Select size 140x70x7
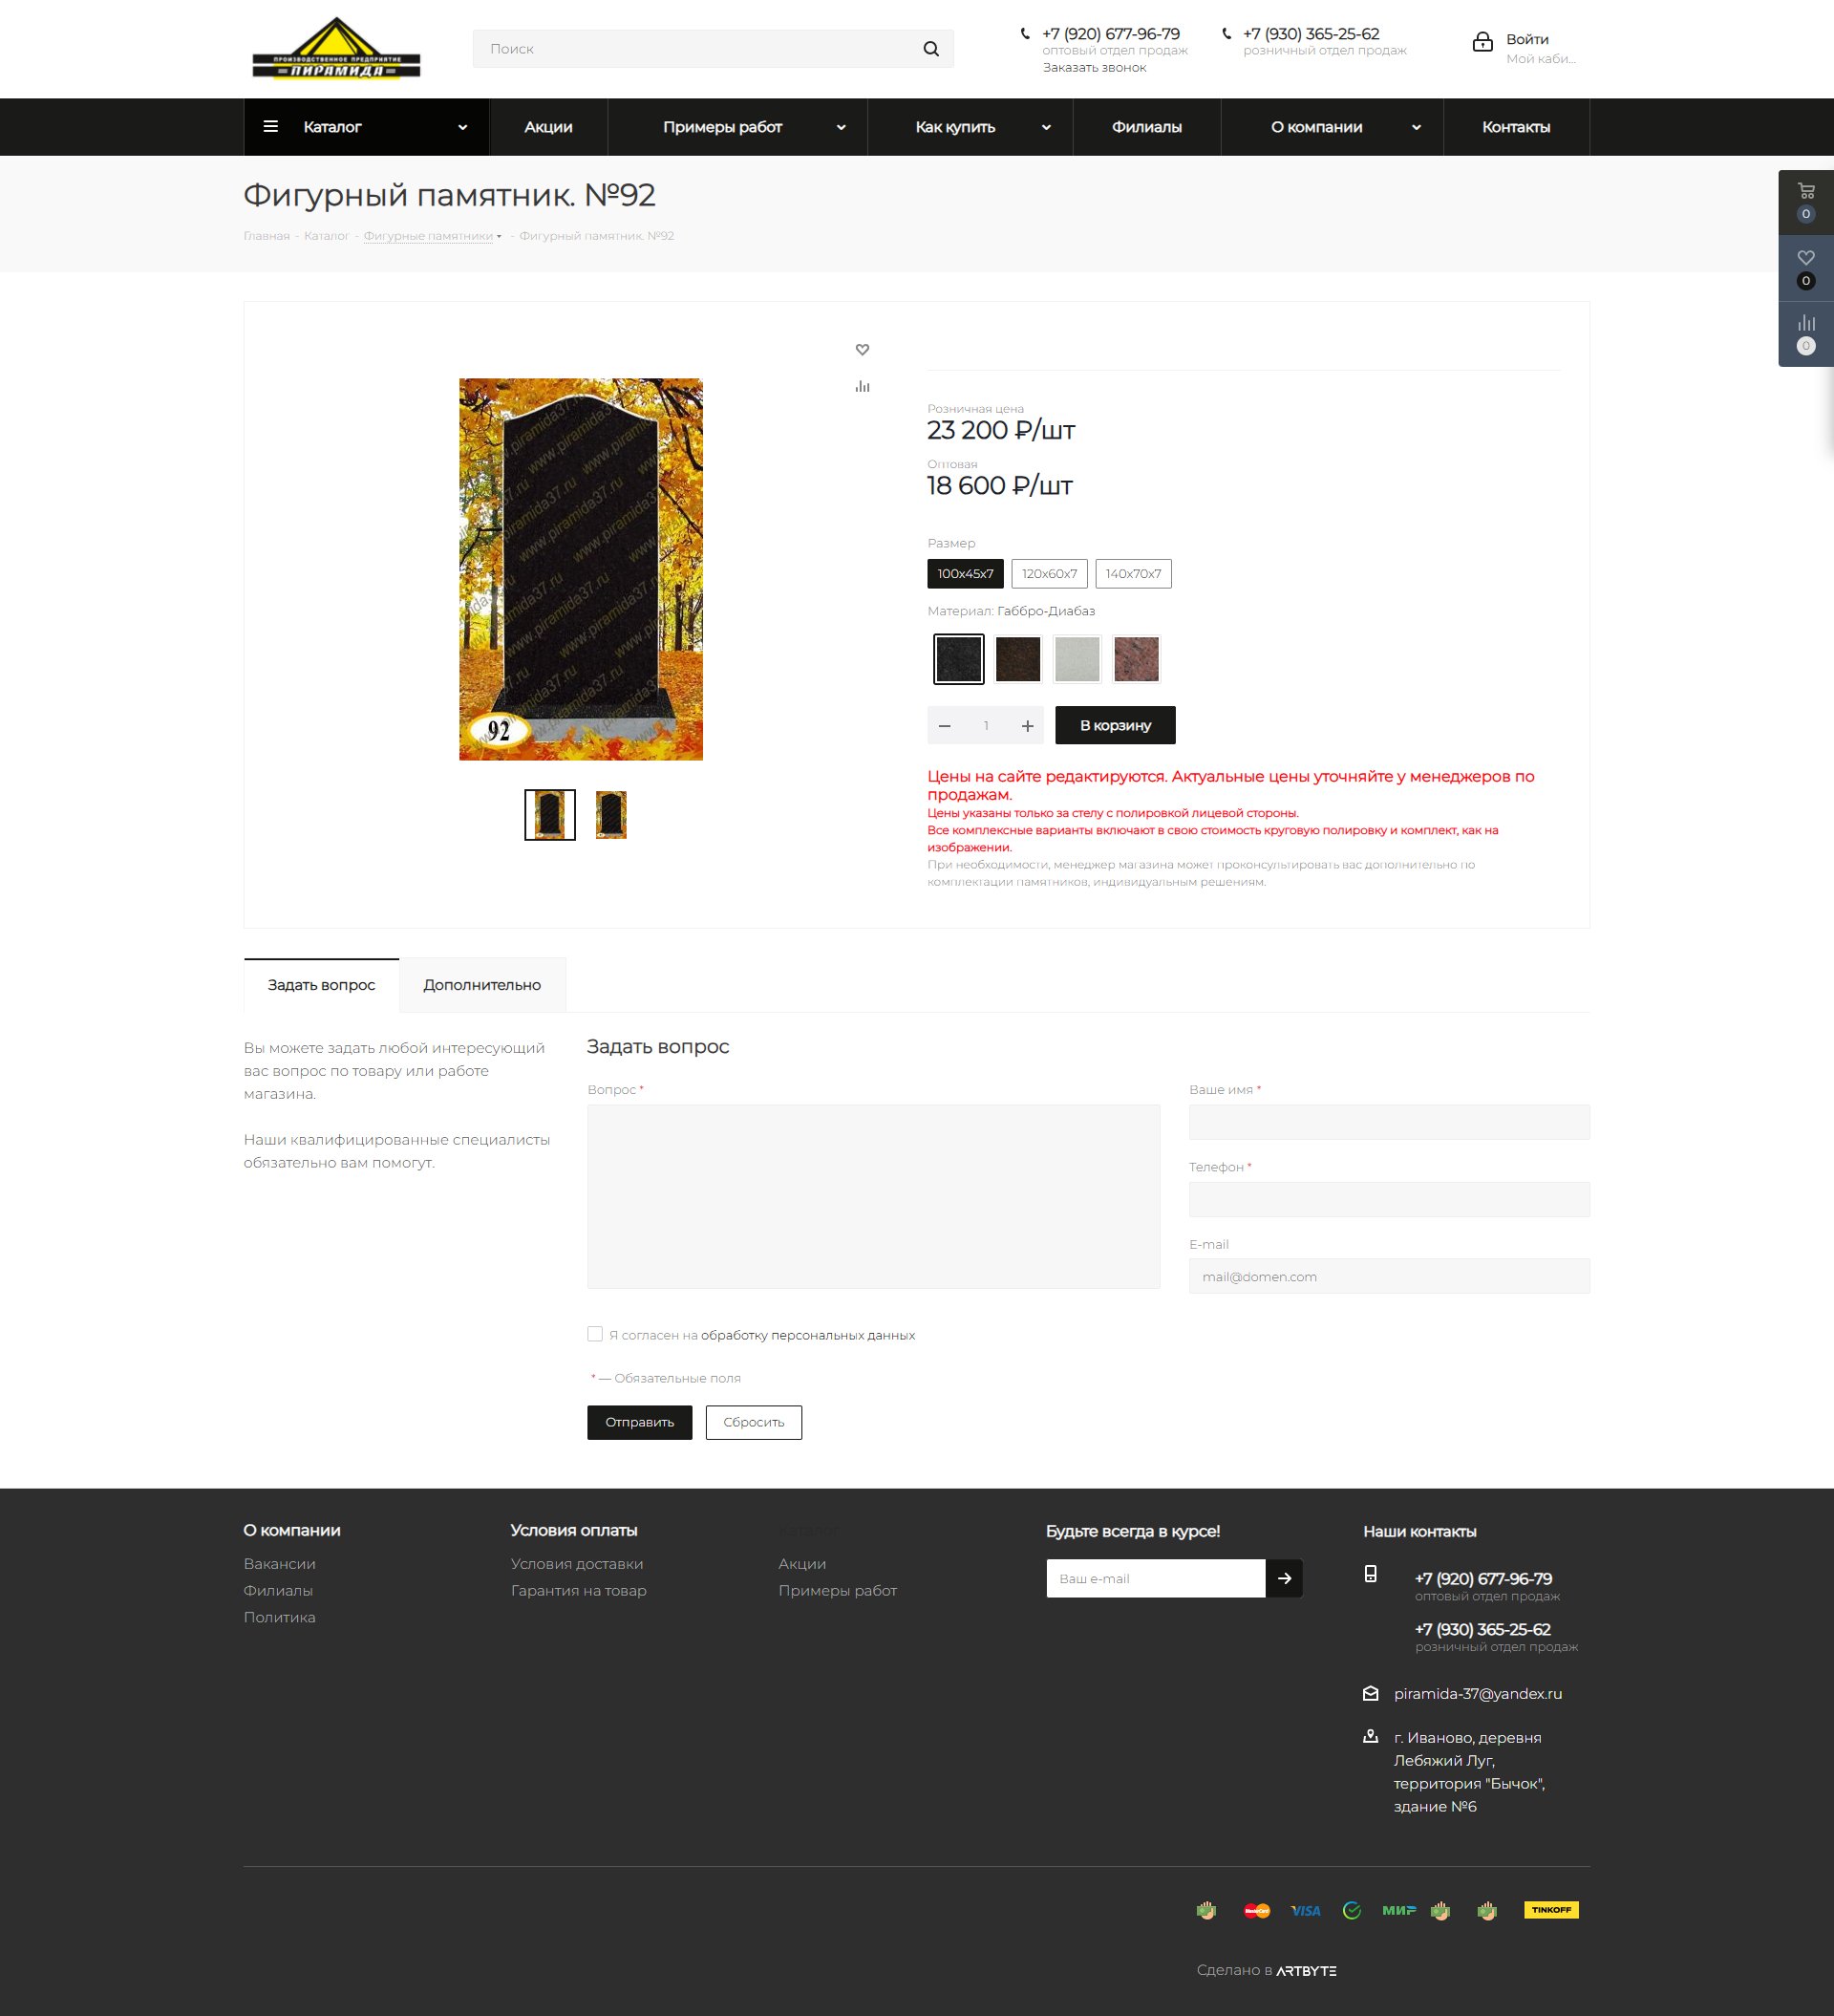The height and width of the screenshot is (2016, 1834). click(1133, 574)
